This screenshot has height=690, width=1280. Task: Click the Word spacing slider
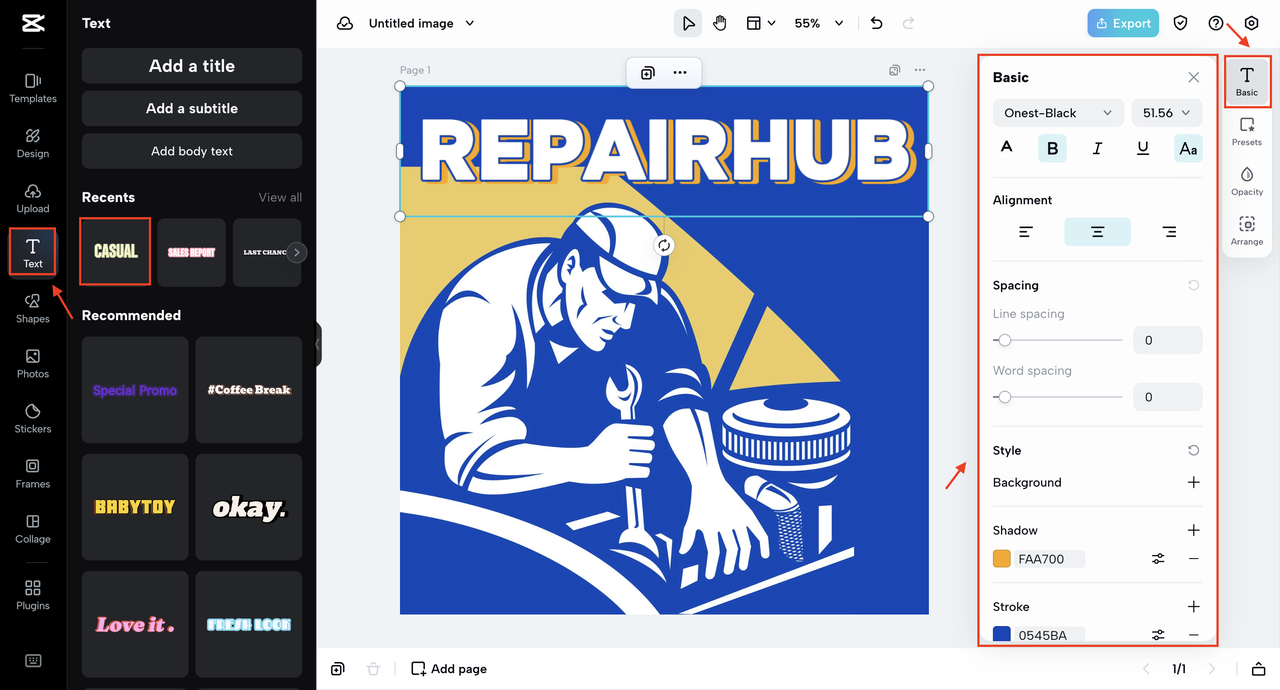click(x=1058, y=397)
